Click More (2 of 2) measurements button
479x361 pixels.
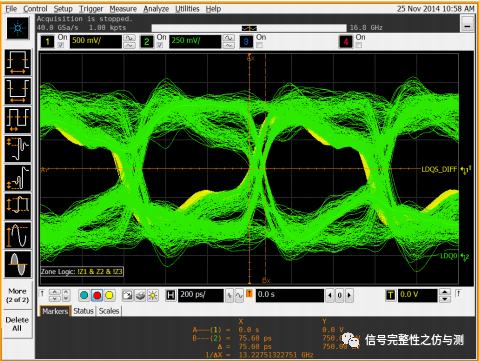(17, 295)
